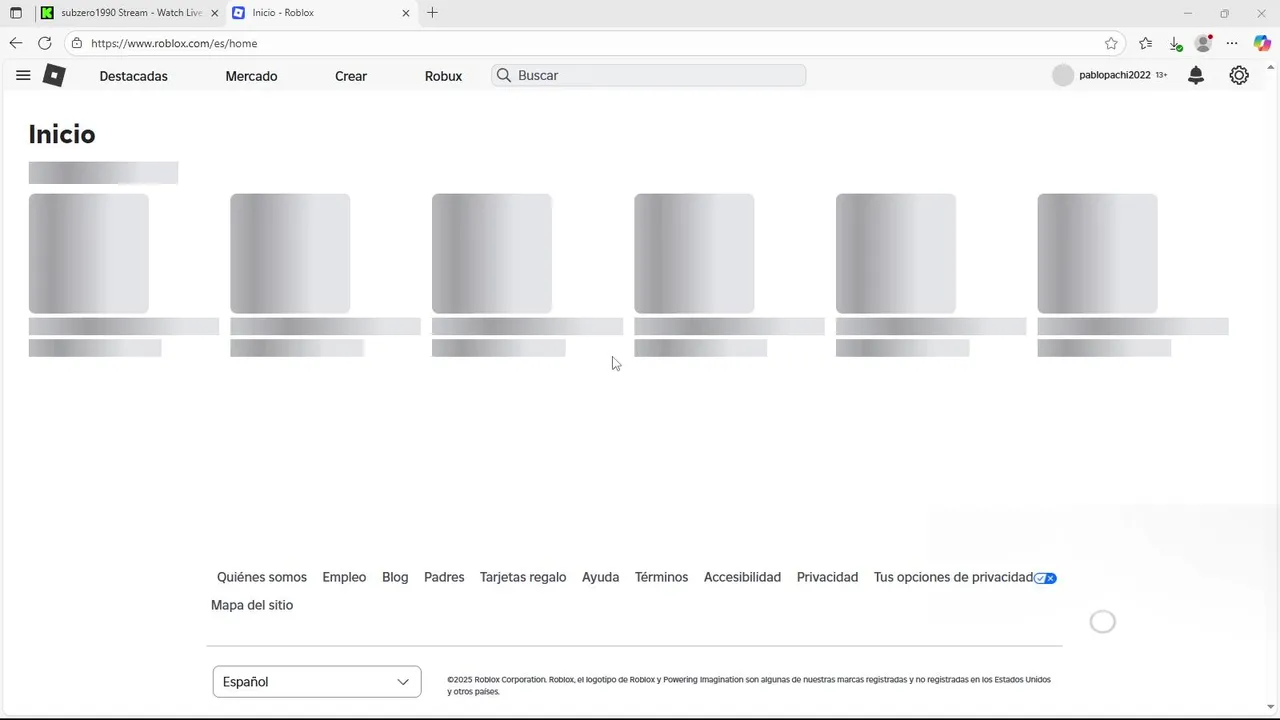The width and height of the screenshot is (1280, 720).
Task: Click the search magnifier icon
Action: coord(504,75)
